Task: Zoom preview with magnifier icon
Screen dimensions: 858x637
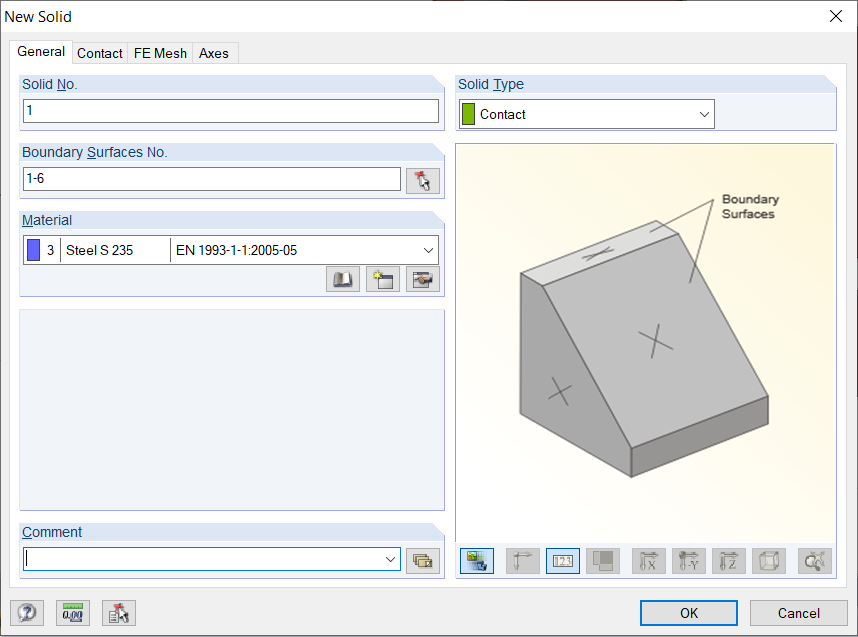Action: point(815,561)
